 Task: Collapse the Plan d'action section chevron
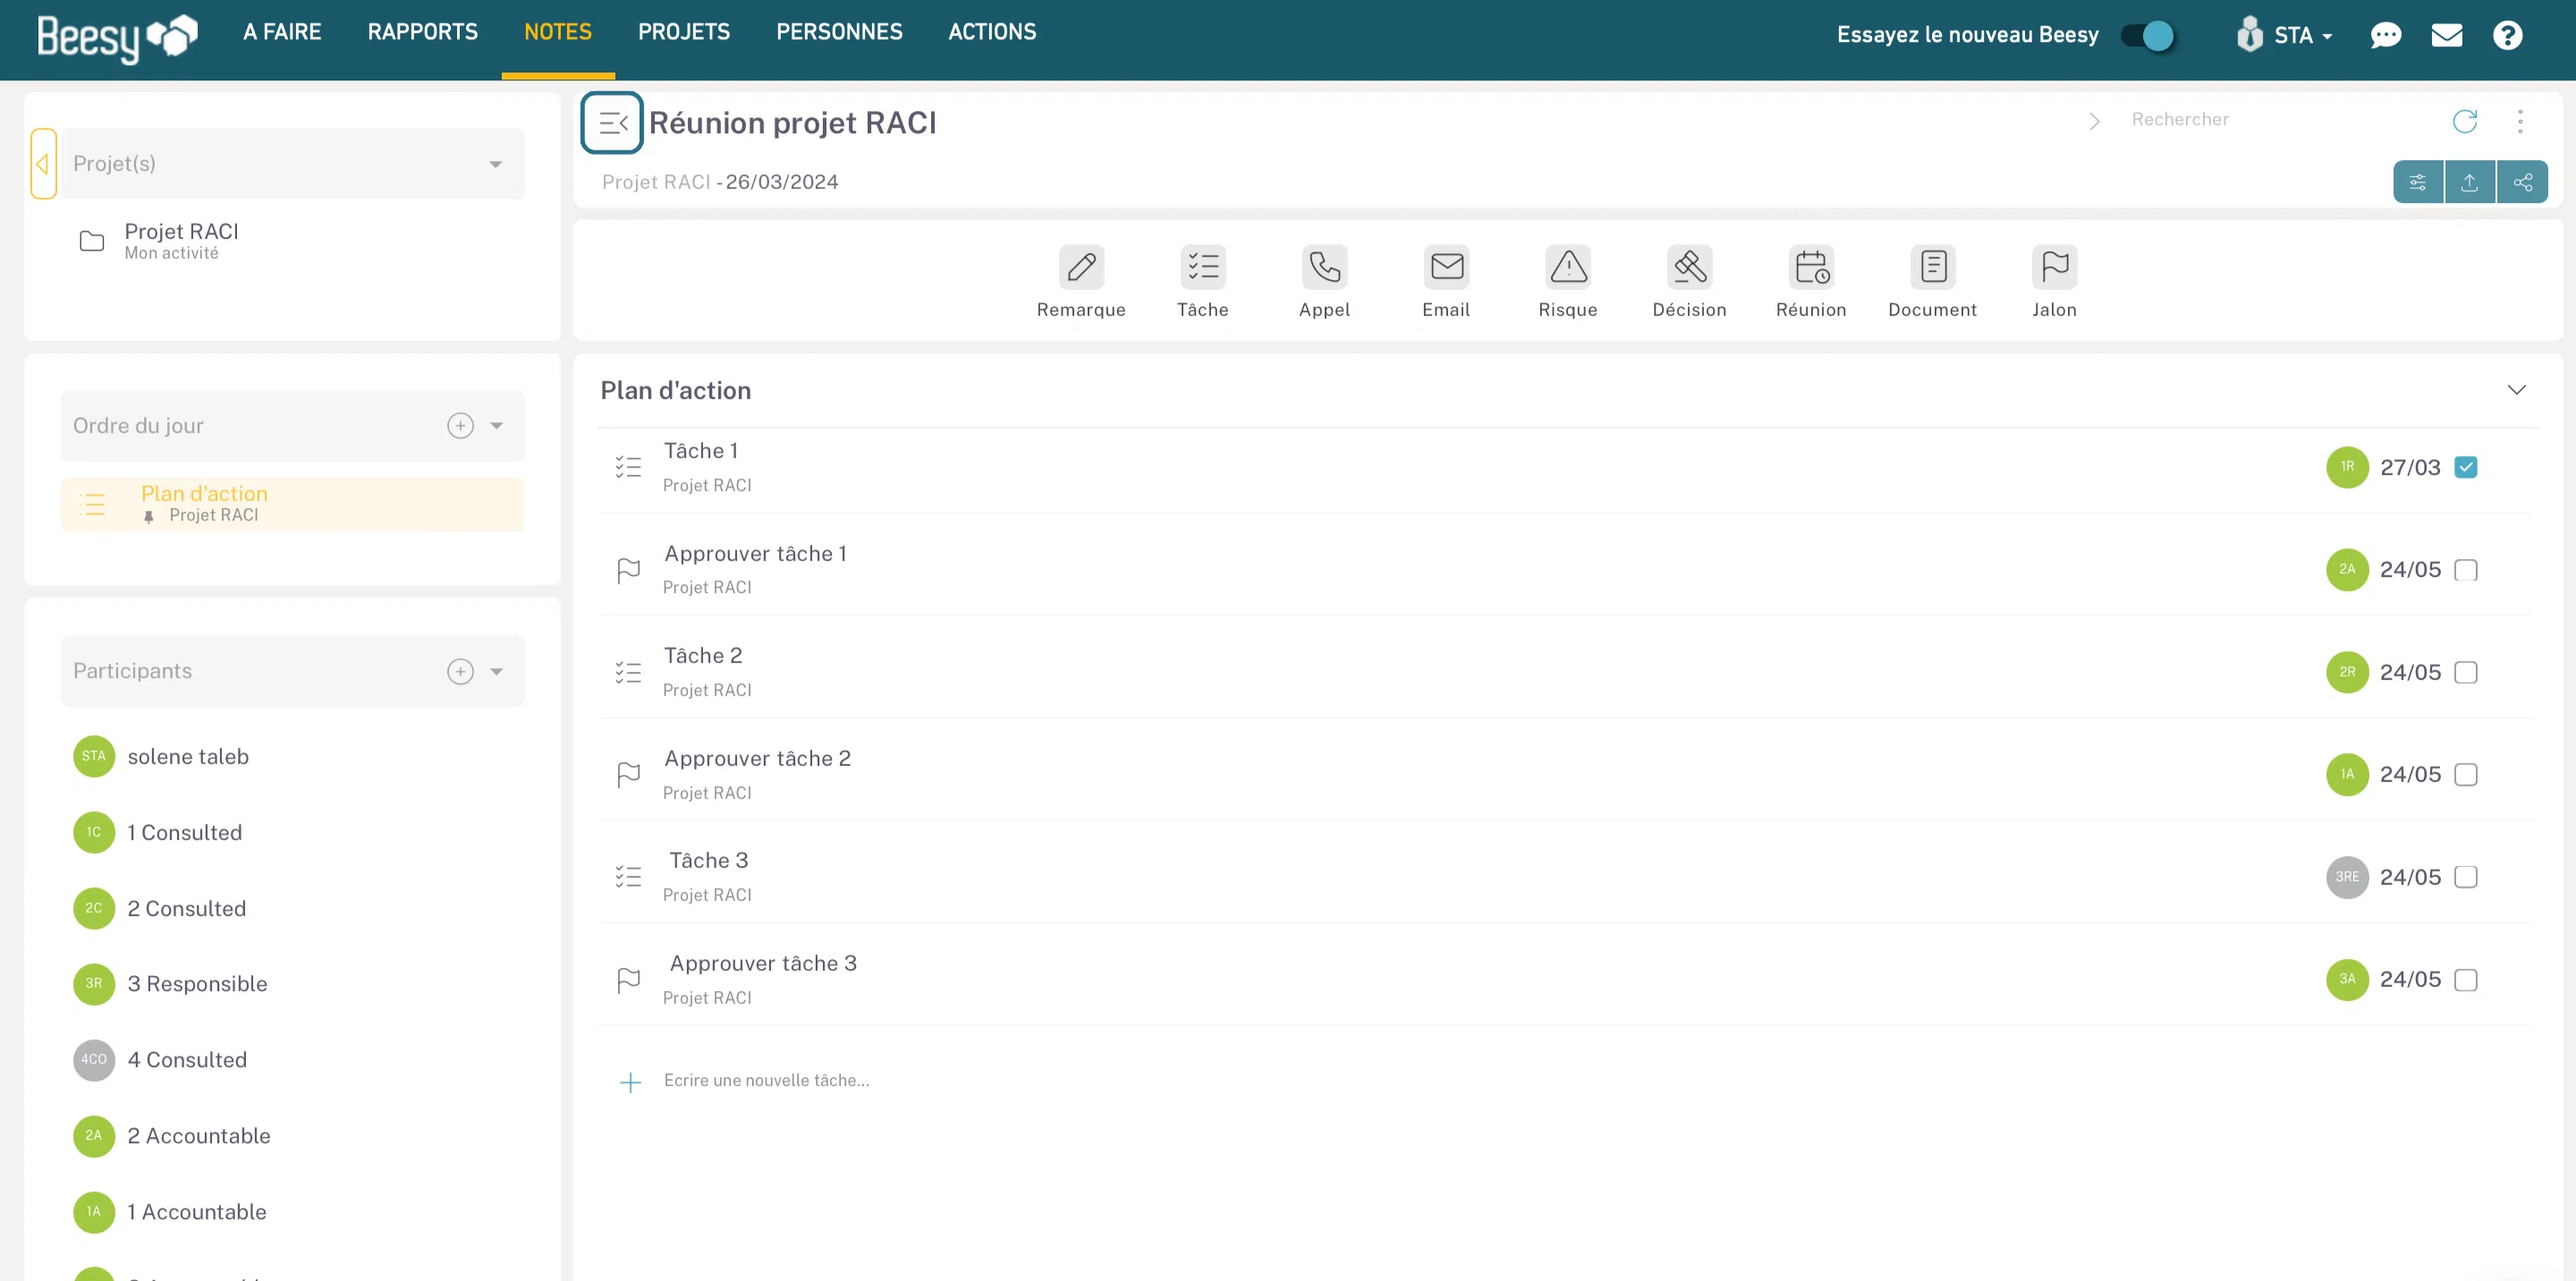(2516, 390)
